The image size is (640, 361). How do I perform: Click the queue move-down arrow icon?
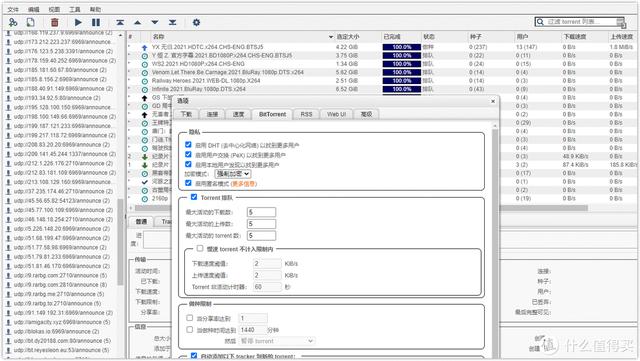pos(155,22)
